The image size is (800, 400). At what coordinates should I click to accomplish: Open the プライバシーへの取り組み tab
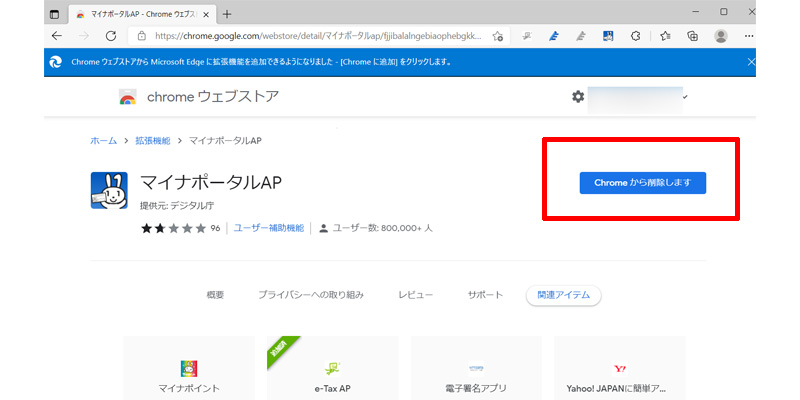click(311, 295)
